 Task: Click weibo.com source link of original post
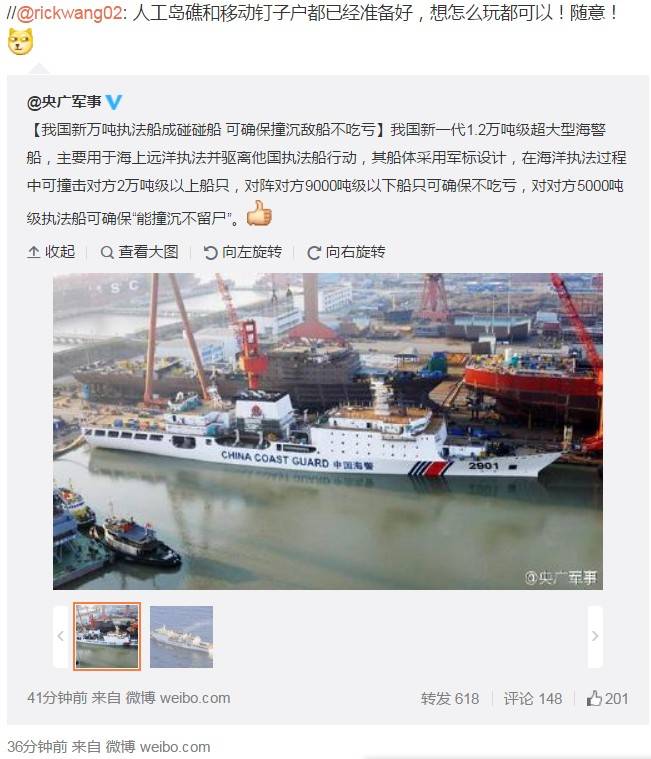[x=195, y=698]
